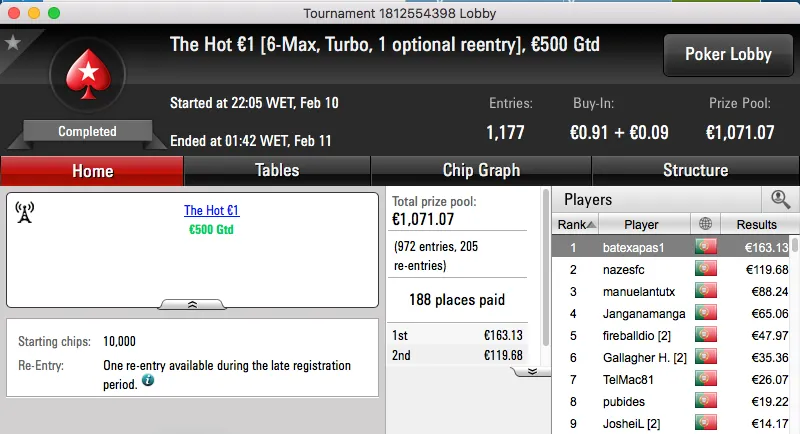
Task: Collapse the tournament info panel
Action: [x=192, y=303]
